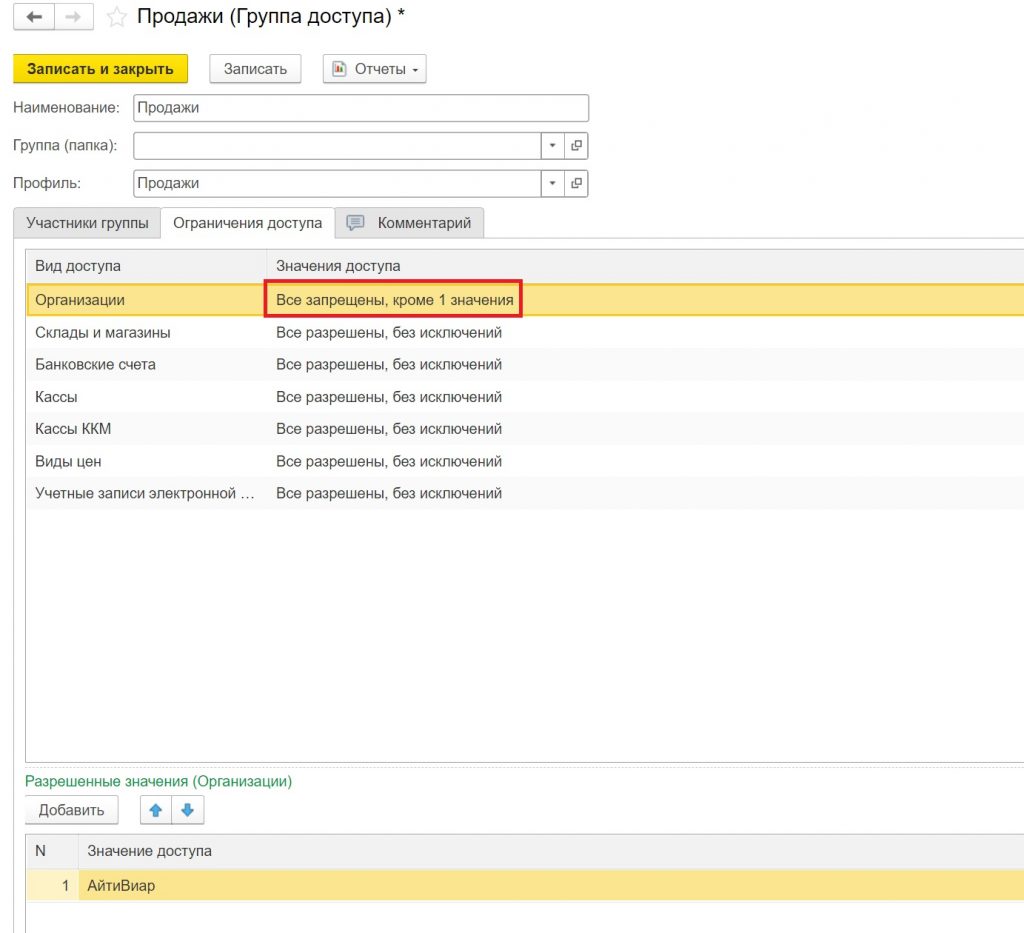Move the allowed value up with the blue arrow
The height and width of the screenshot is (933, 1024).
[x=155, y=810]
